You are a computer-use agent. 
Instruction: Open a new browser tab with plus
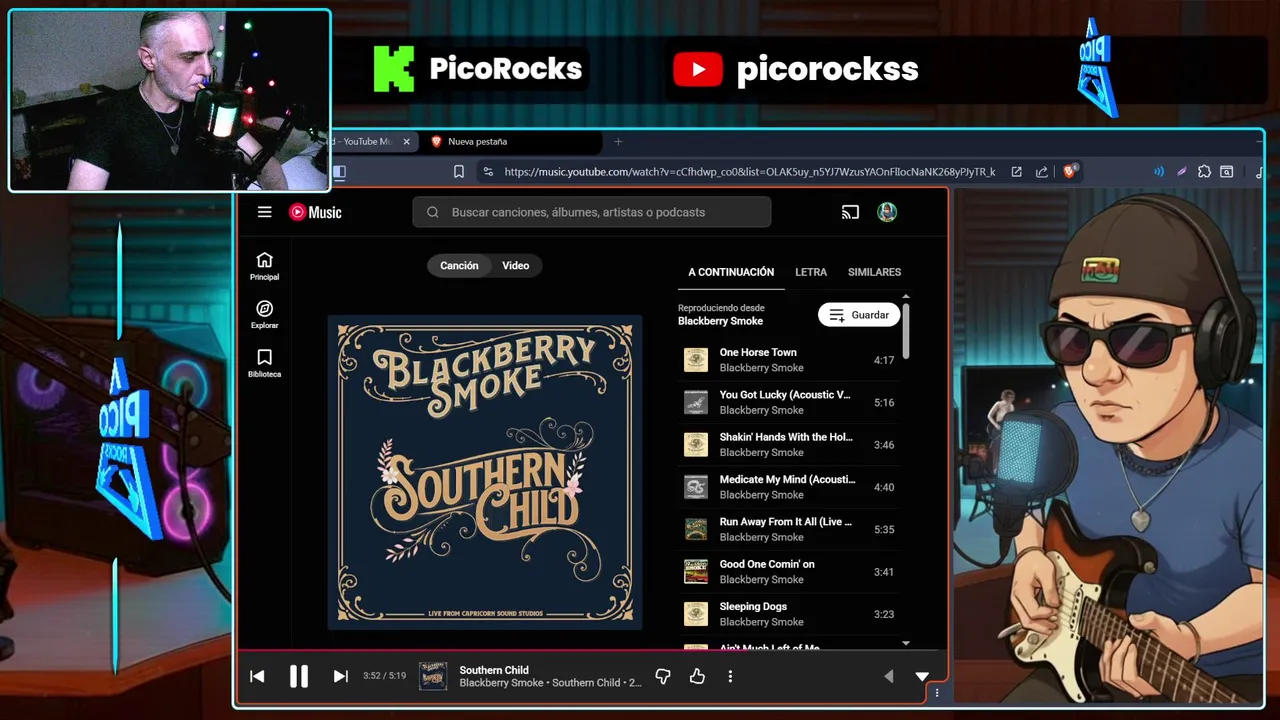pos(618,142)
